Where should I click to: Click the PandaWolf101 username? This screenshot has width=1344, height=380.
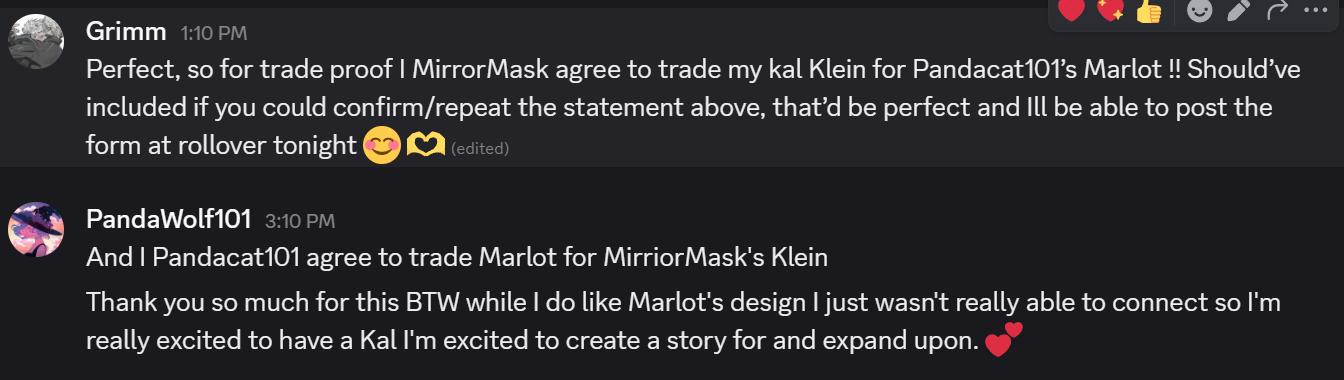[x=169, y=219]
